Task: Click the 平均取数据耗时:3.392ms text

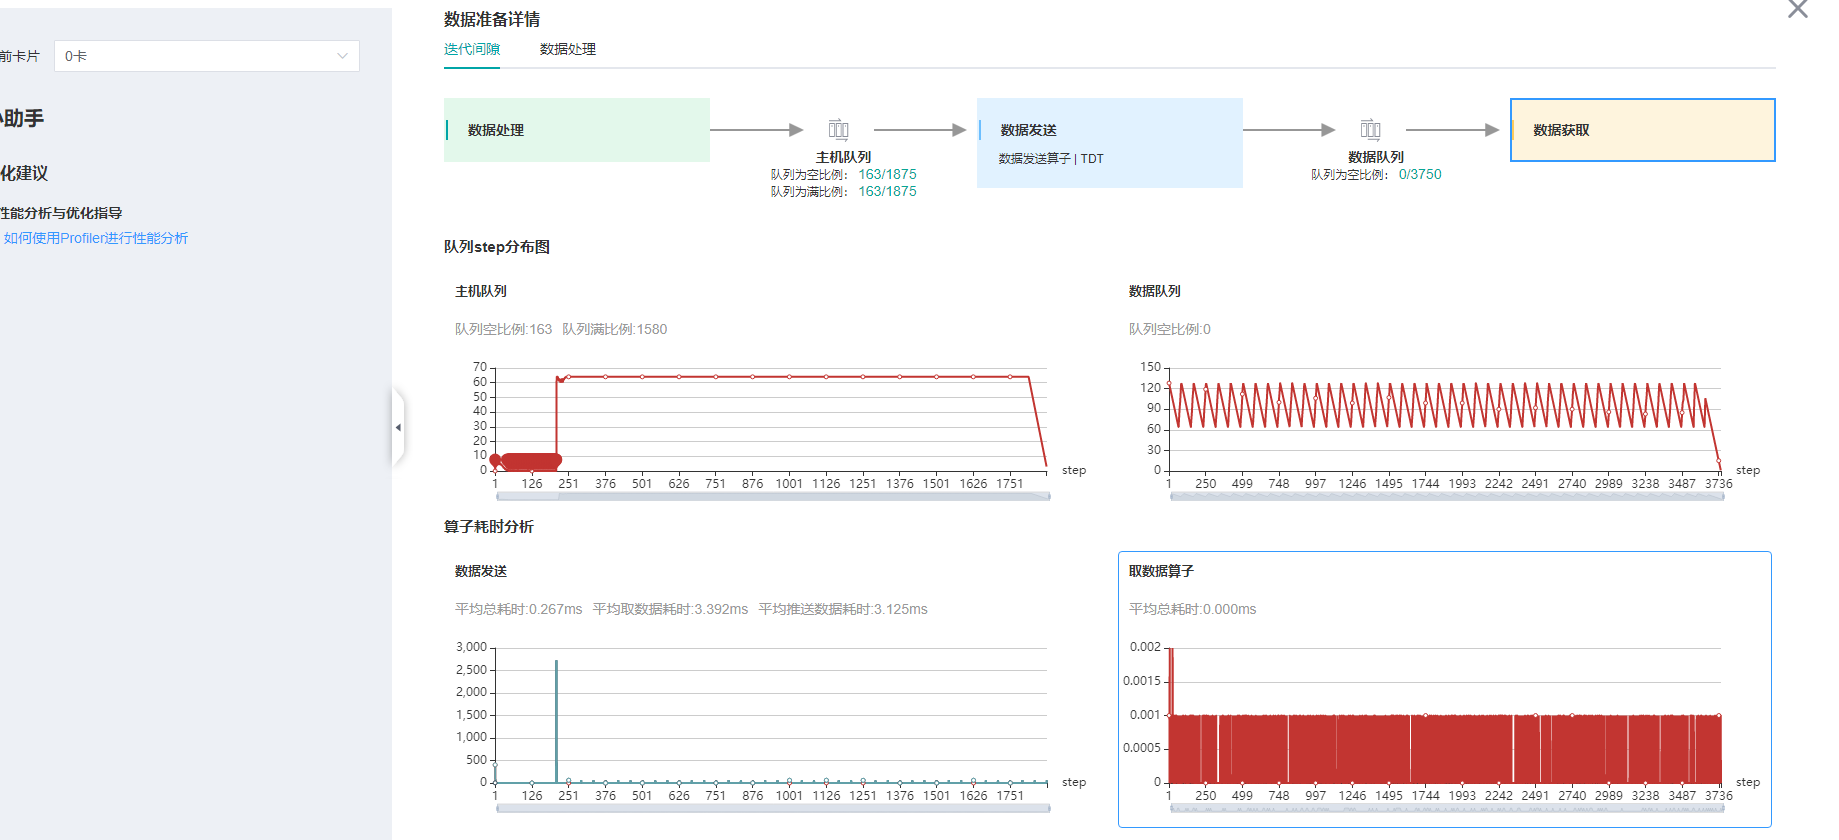Action: click(670, 609)
